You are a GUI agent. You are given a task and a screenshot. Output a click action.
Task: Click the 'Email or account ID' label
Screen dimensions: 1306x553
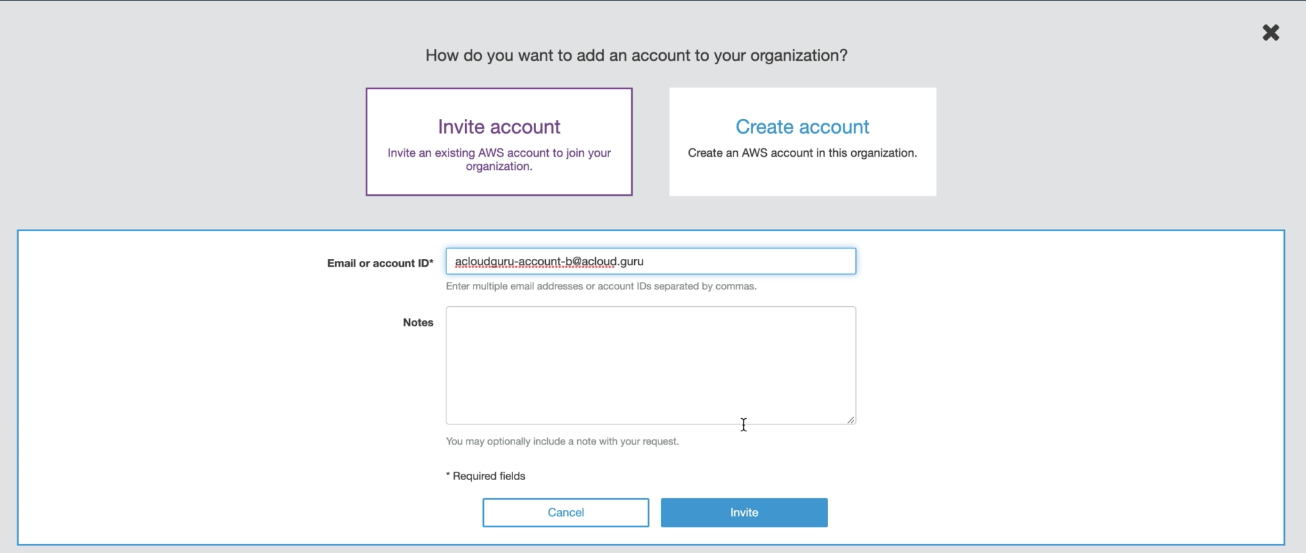(x=380, y=263)
